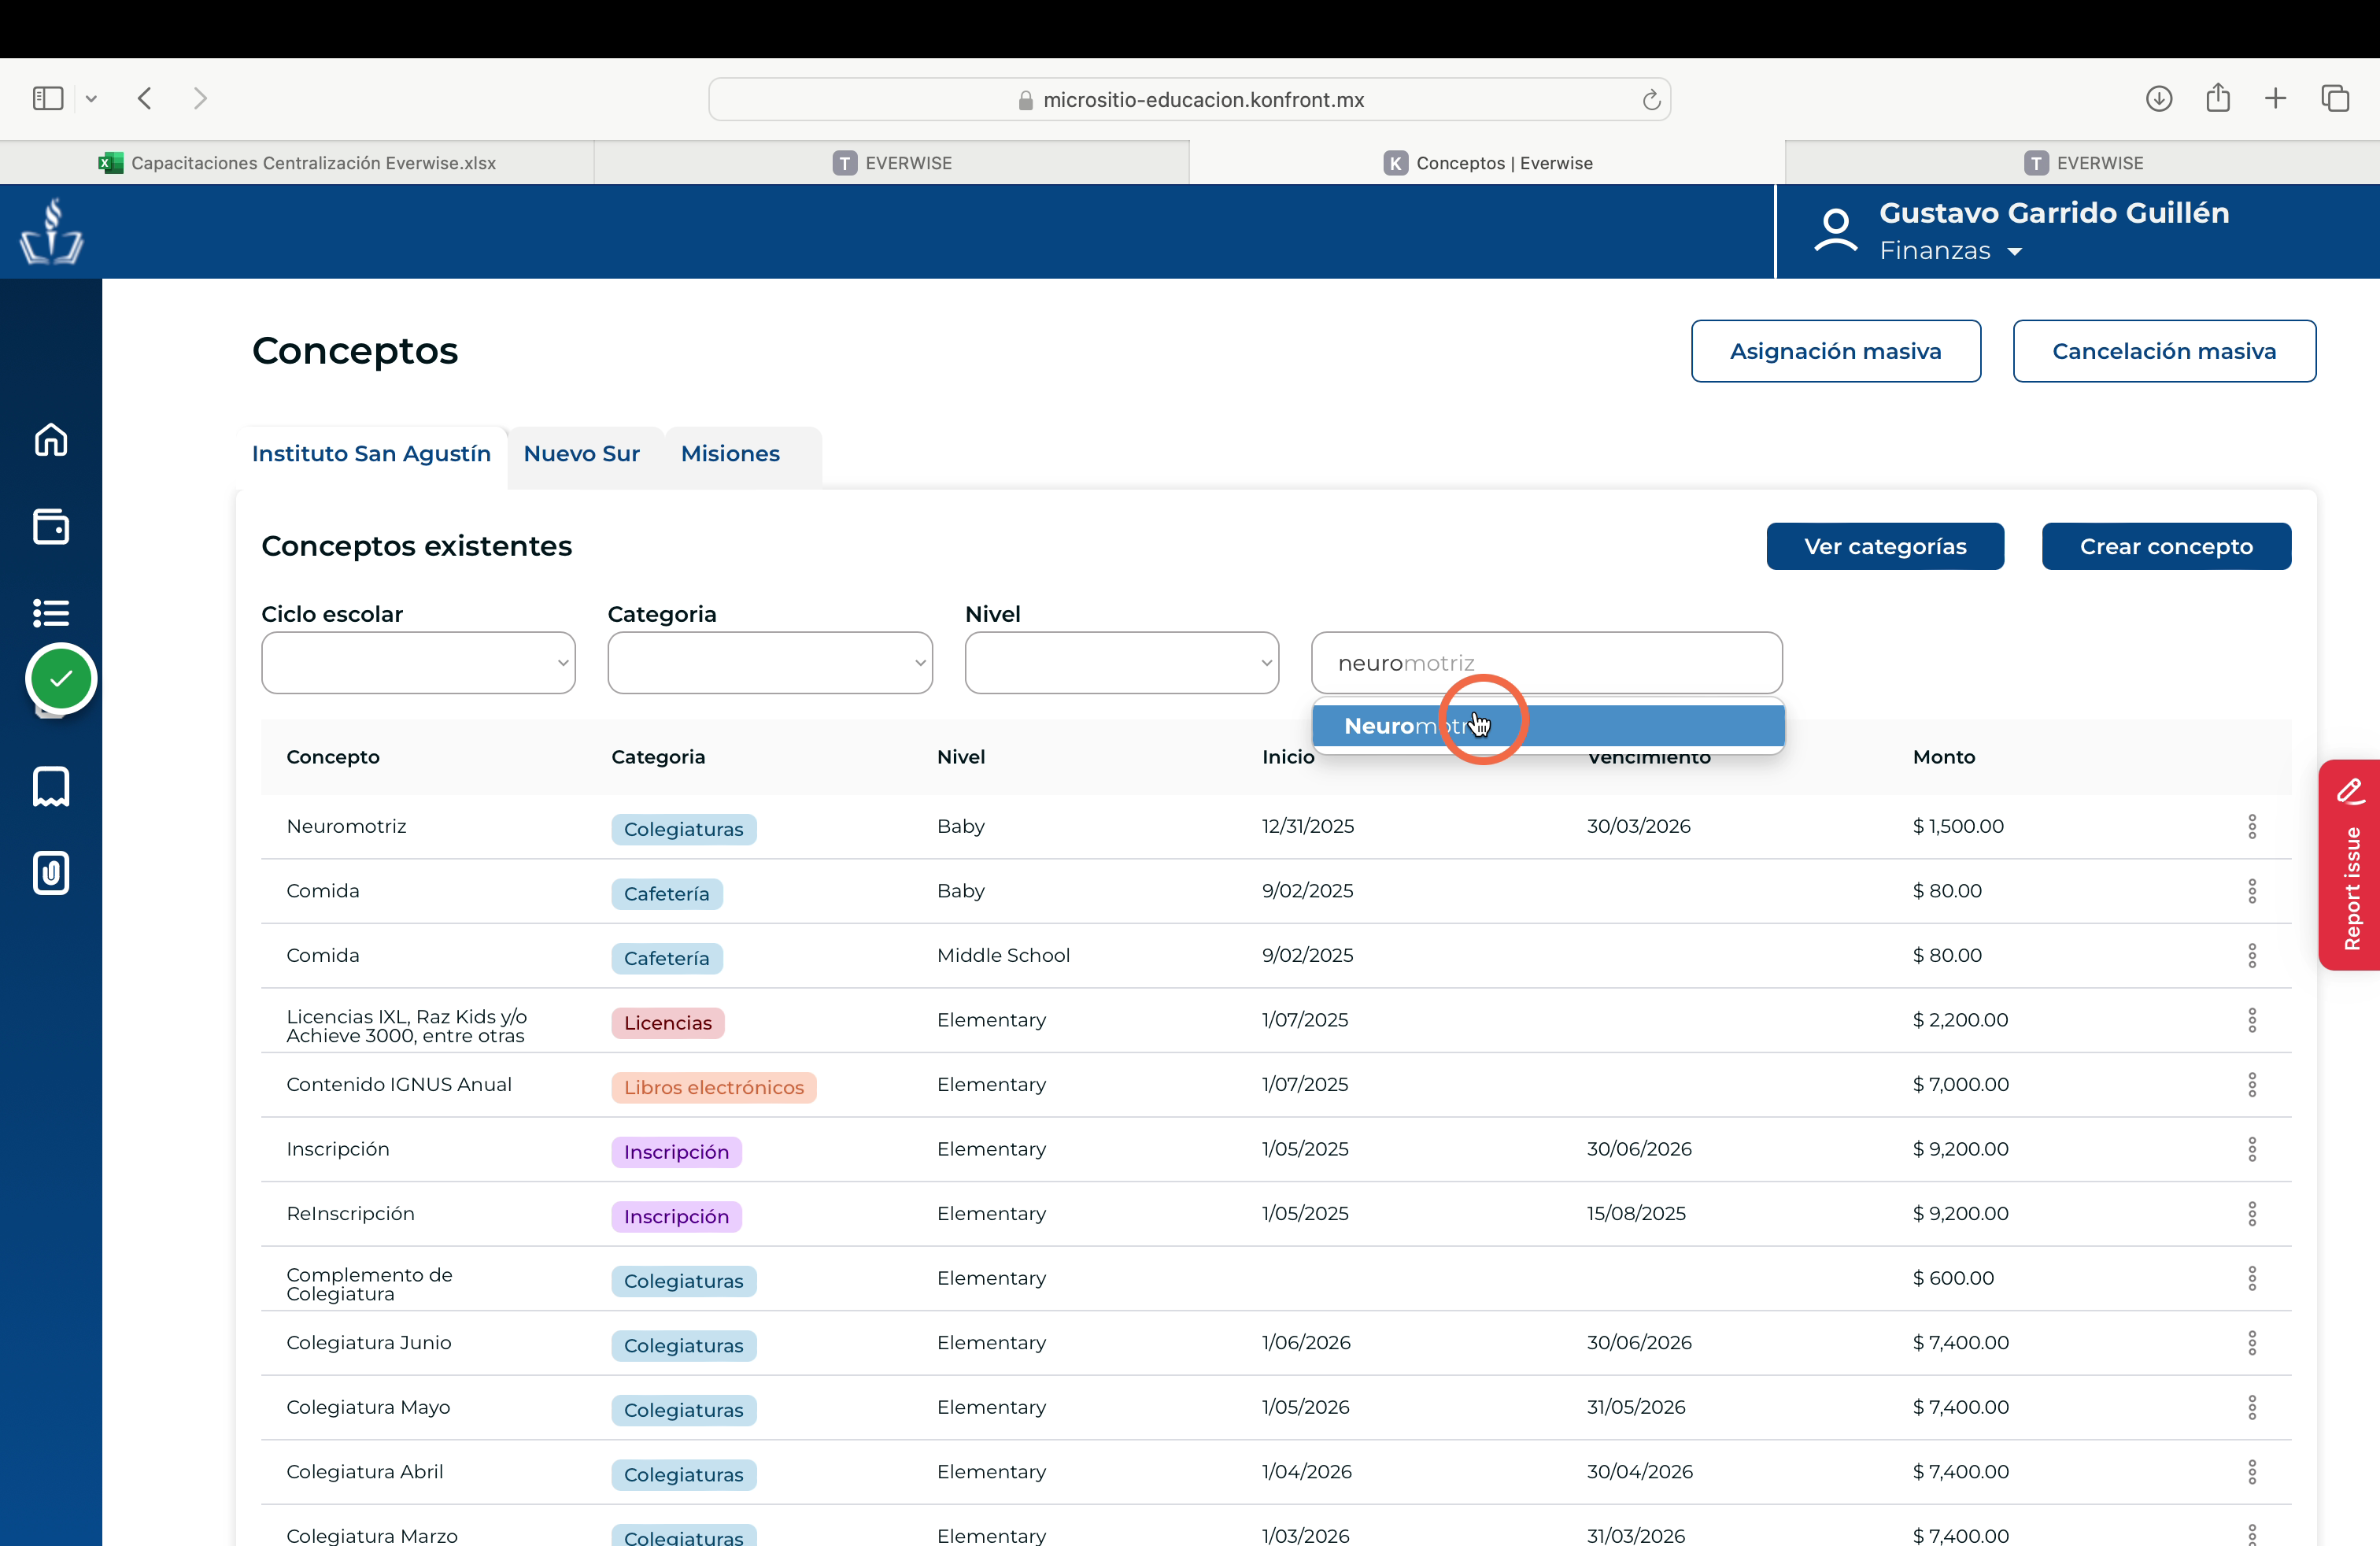2380x1546 pixels.
Task: Click the Ver categorías button
Action: (x=1885, y=546)
